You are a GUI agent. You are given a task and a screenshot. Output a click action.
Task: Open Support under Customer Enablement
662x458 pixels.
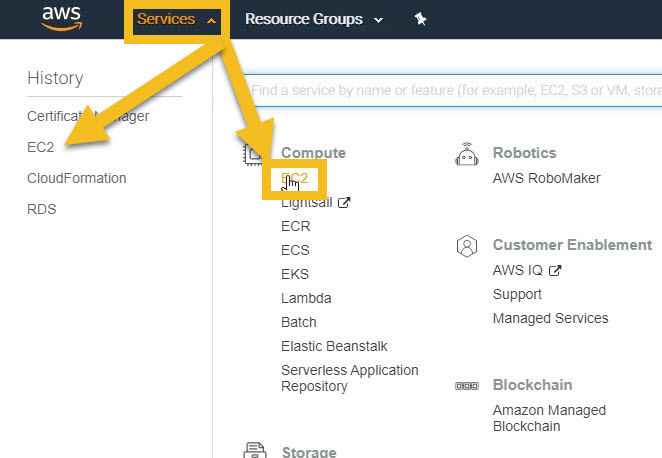517,294
